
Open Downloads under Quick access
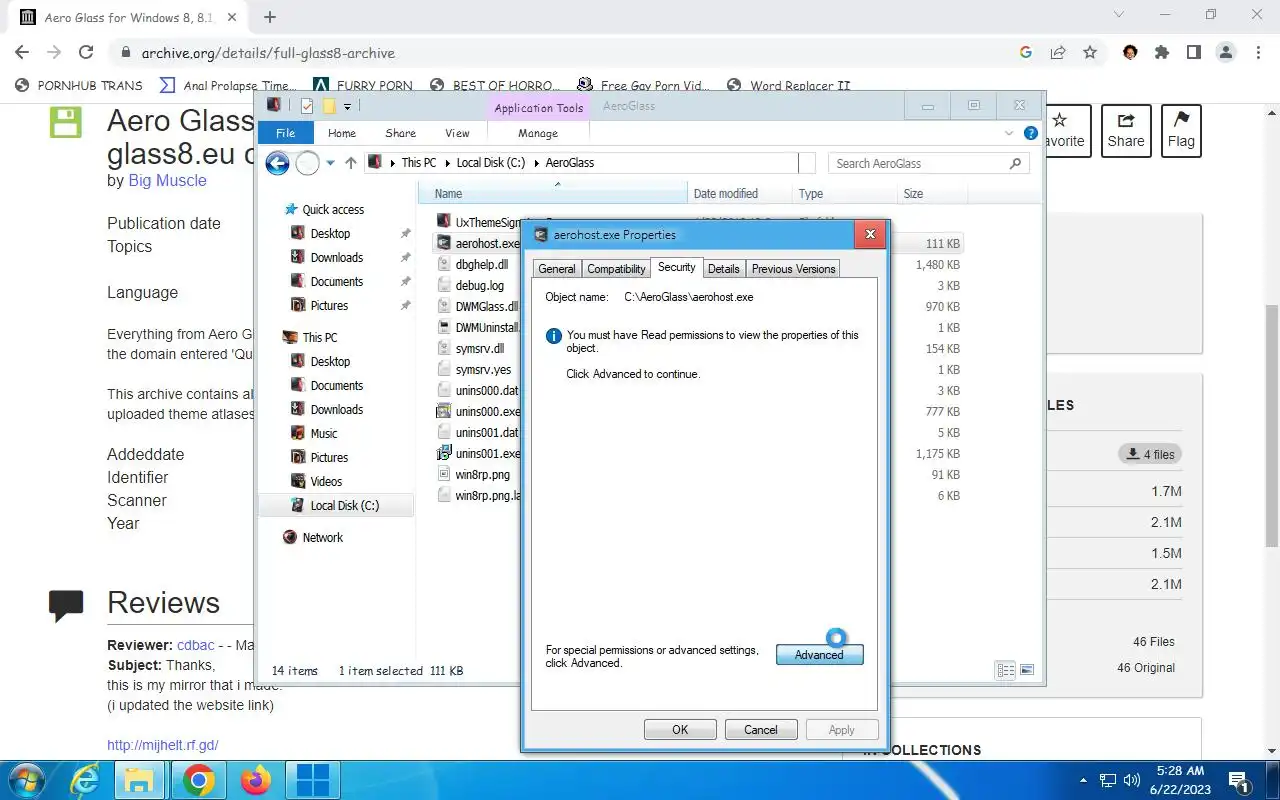336,257
